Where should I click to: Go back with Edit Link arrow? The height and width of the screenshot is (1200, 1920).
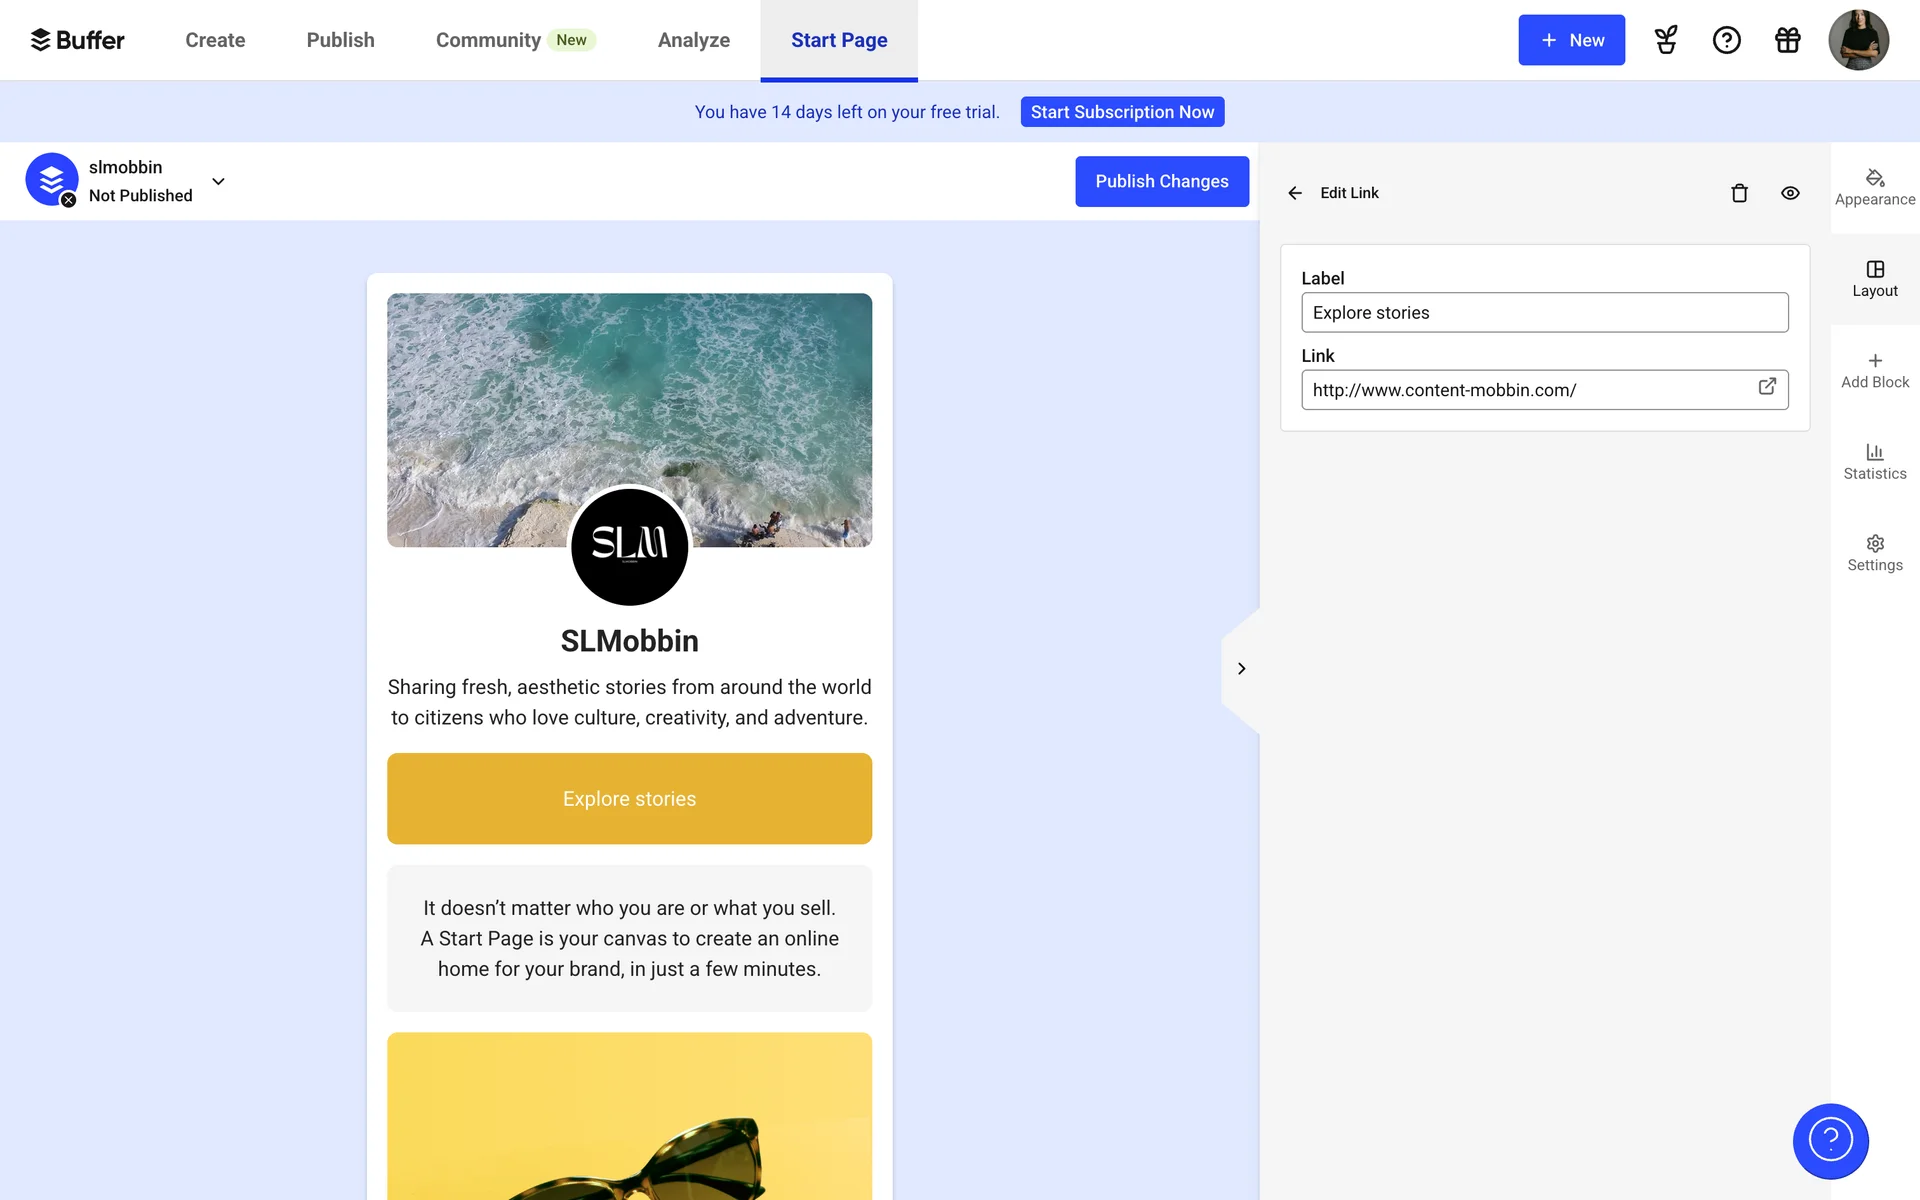1295,193
